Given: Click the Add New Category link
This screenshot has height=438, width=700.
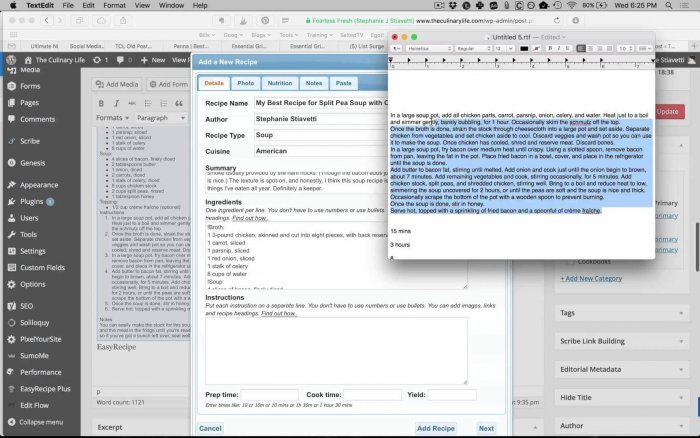Looking at the screenshot, I should tap(591, 279).
